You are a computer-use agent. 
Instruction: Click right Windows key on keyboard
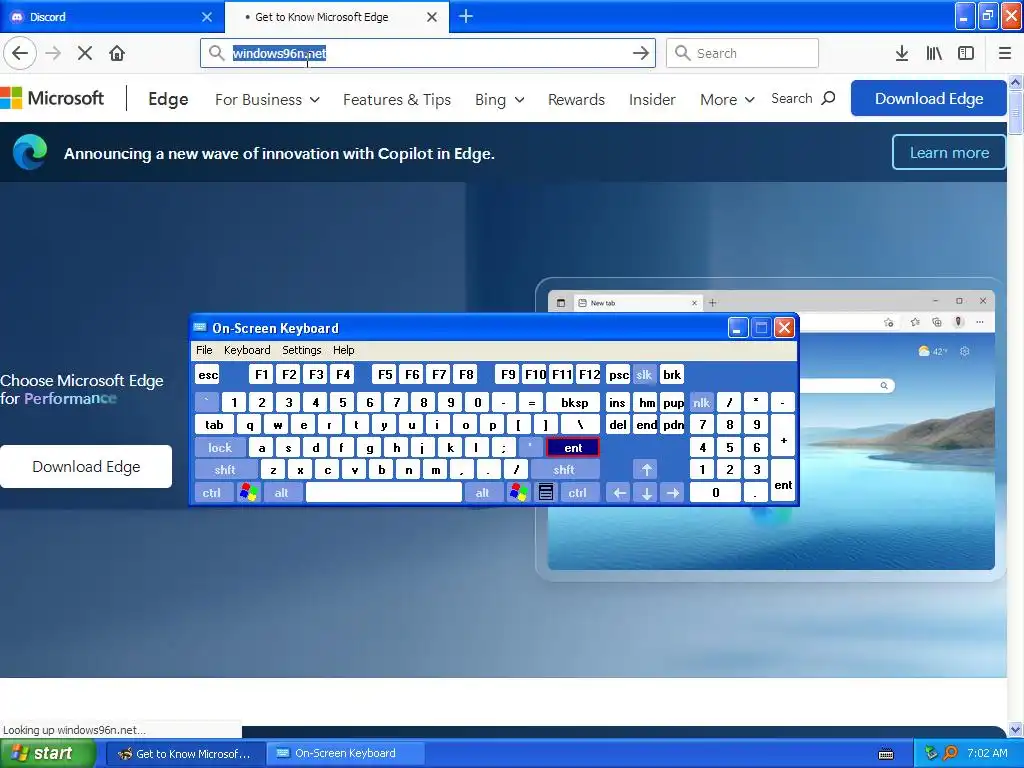coord(519,492)
